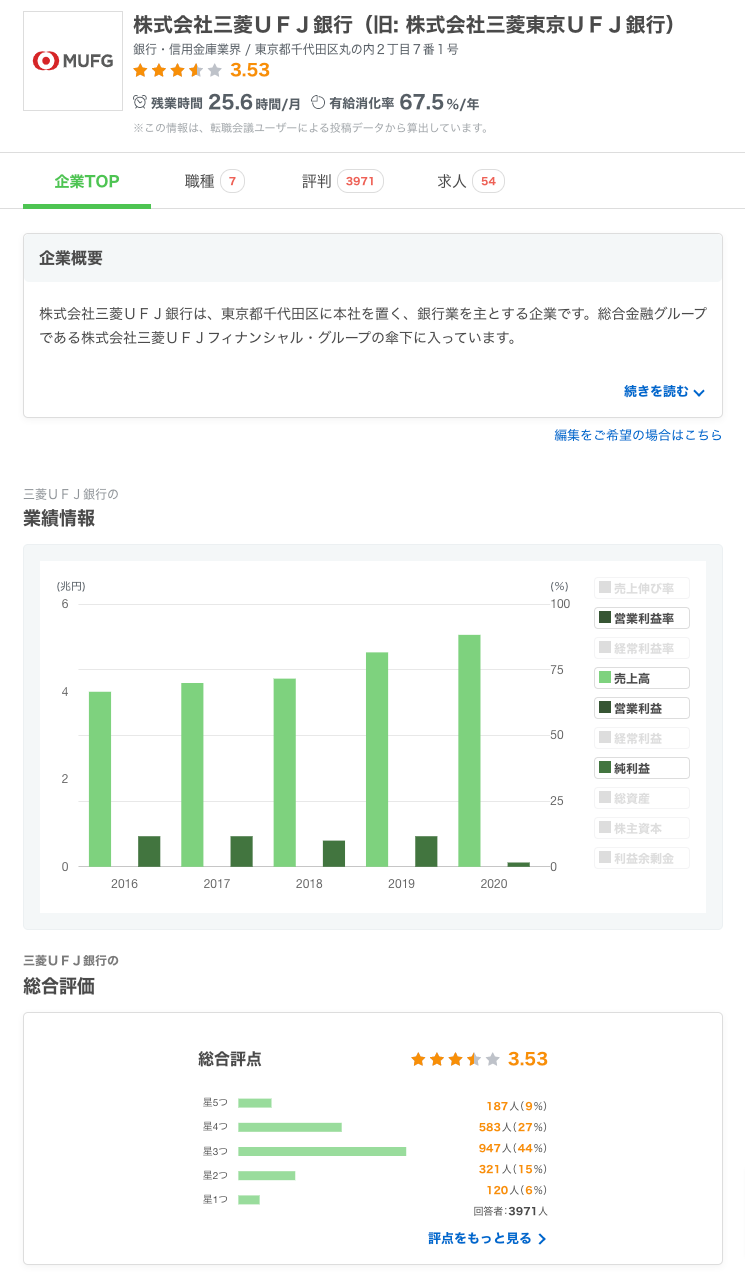This screenshot has width=745, height=1276.
Task: Click the 回答者:3971人 text
Action: pos(511,1211)
